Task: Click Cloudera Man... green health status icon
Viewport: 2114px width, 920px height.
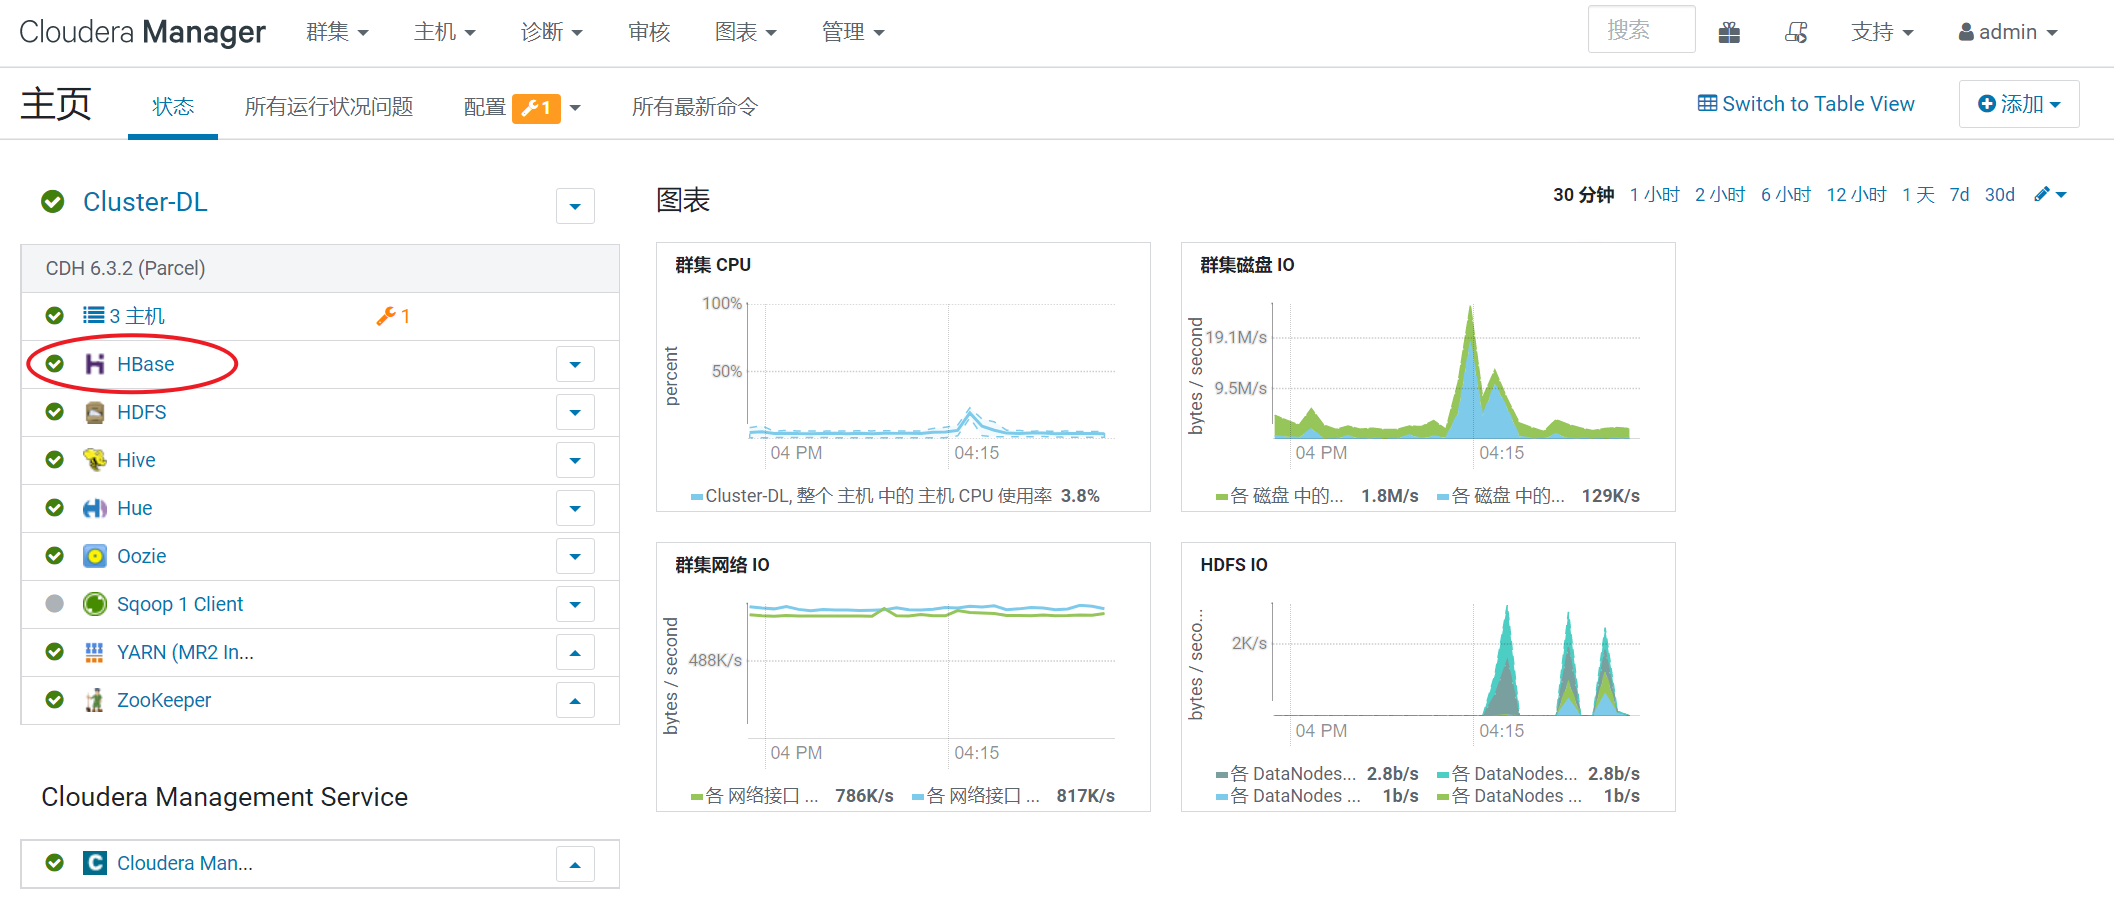Action: [55, 863]
